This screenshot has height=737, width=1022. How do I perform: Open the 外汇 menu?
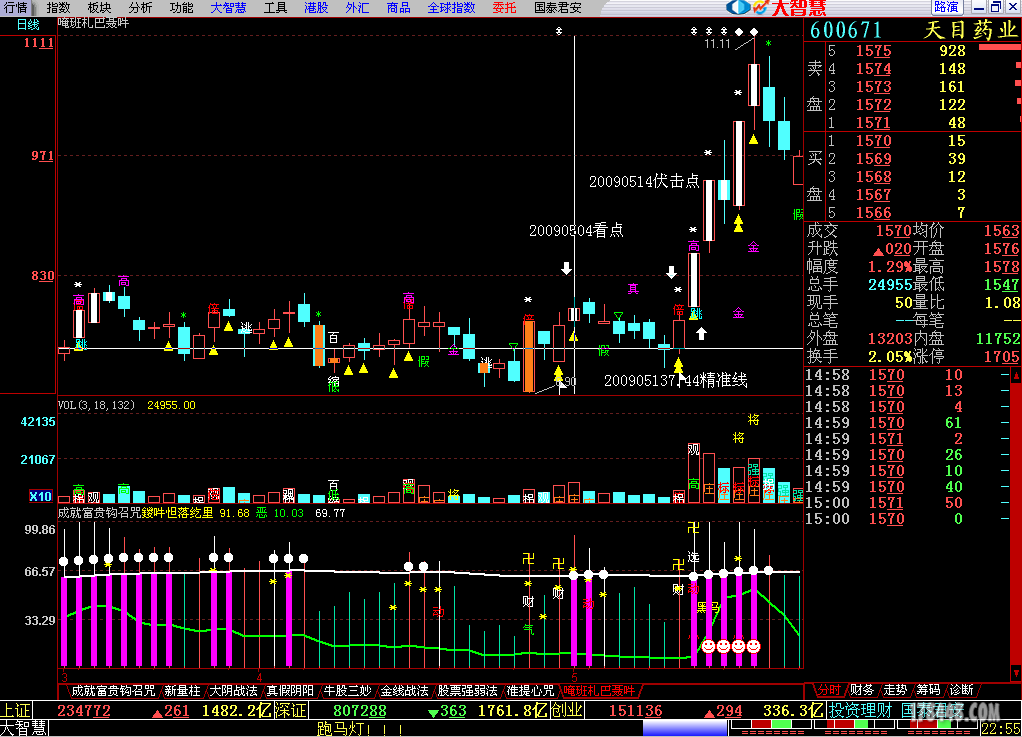pyautogui.click(x=357, y=8)
